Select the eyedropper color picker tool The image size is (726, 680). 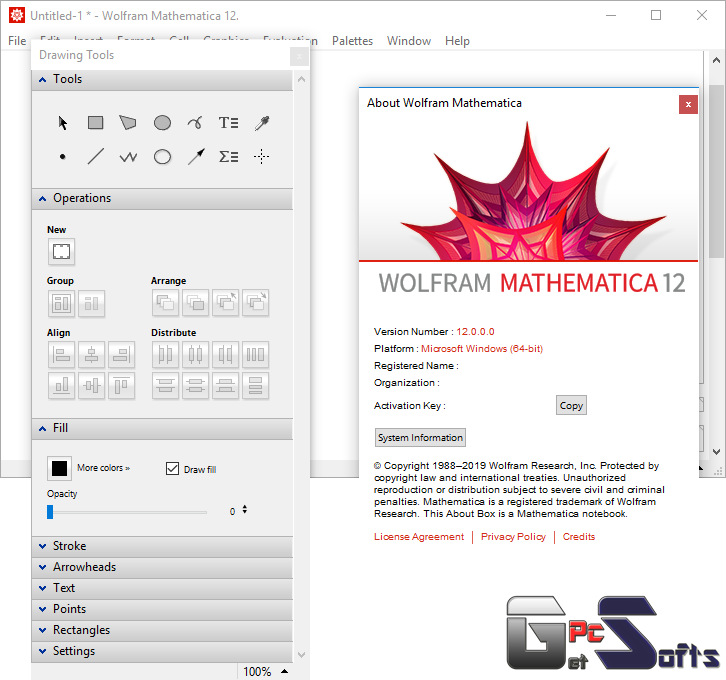(x=262, y=123)
